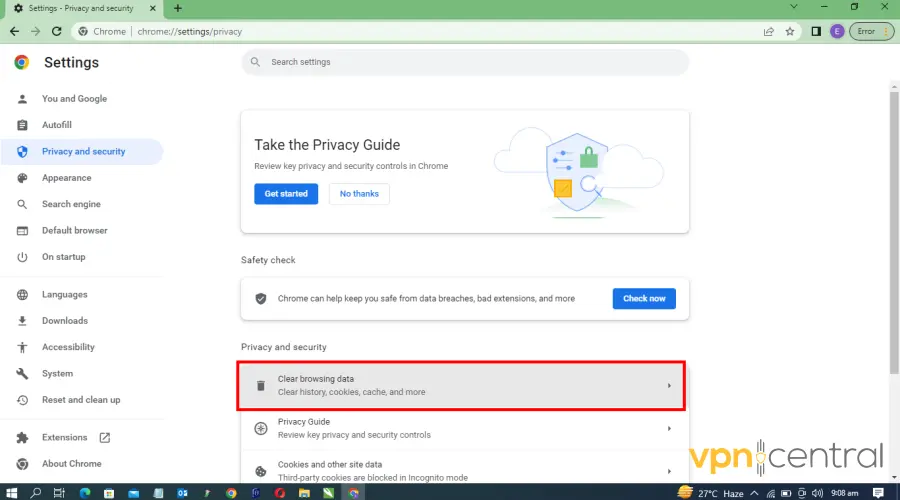Click the 9:08 am taskbar clock
Image resolution: width=900 pixels, height=500 pixels.
[x=844, y=493]
